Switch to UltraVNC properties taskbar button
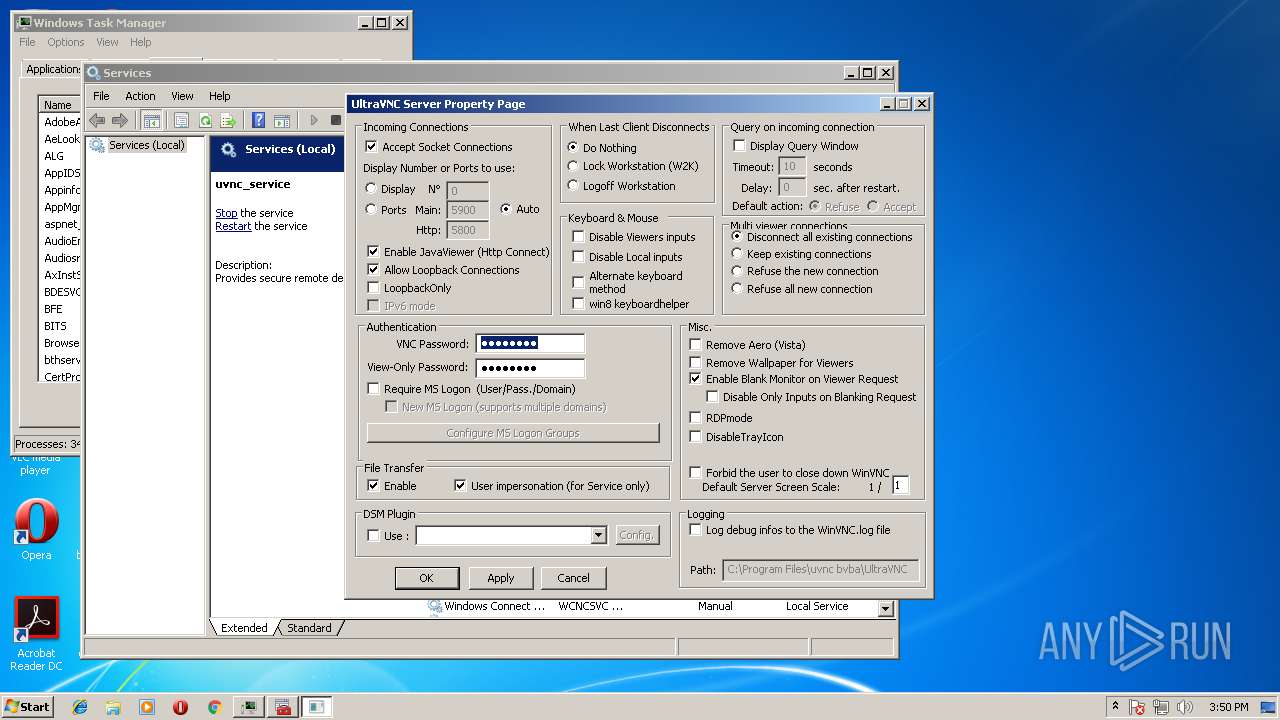 317,707
